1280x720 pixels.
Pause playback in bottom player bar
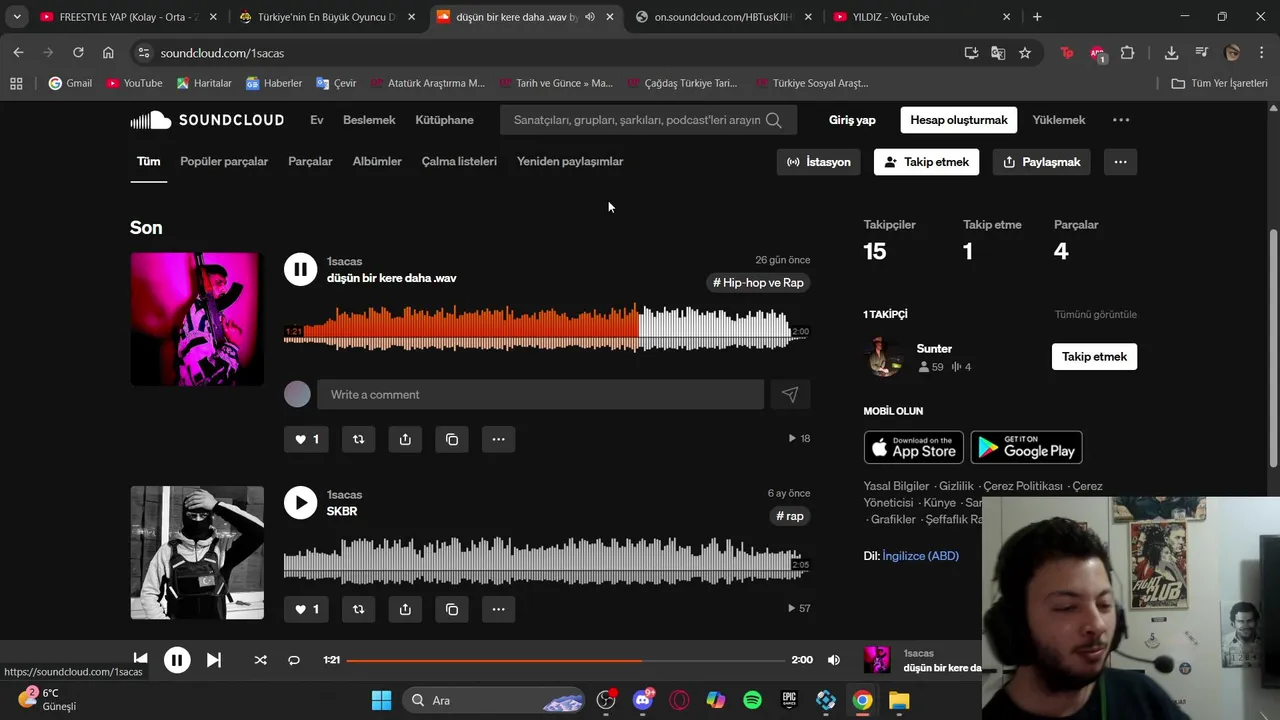(177, 660)
